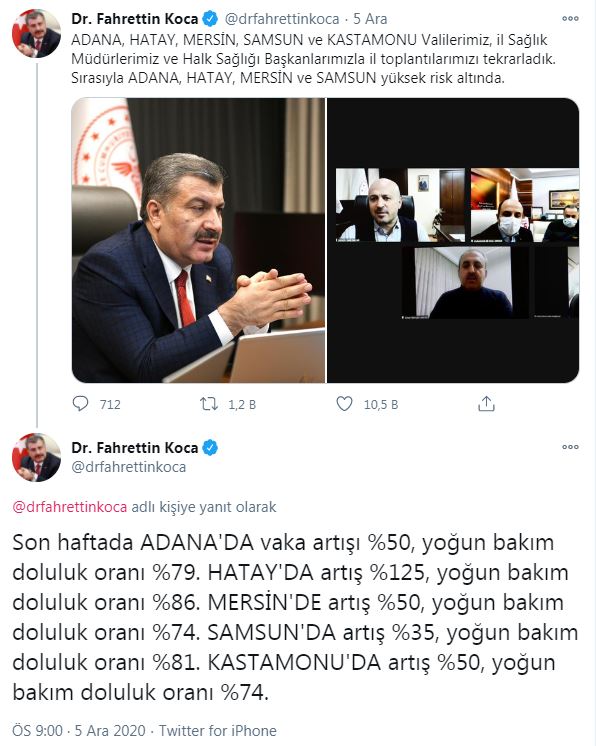Open the 'Twitter for iPhone' source link
Screen dimensions: 596x746
pos(217,730)
